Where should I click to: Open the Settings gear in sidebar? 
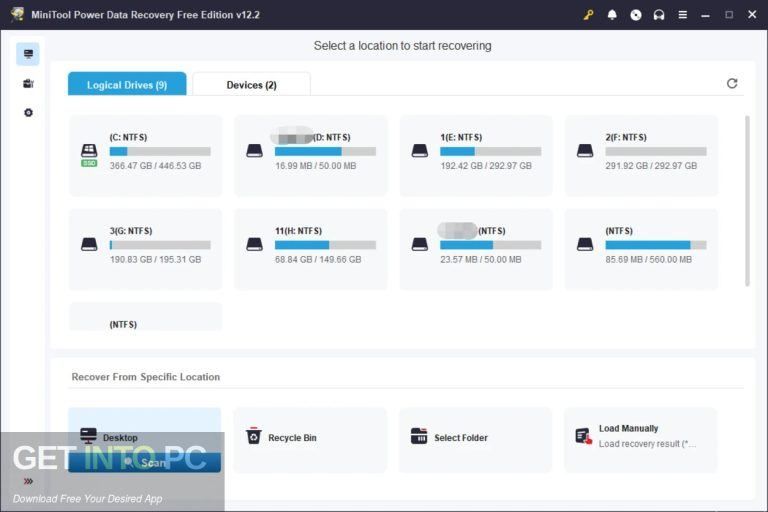pos(28,113)
